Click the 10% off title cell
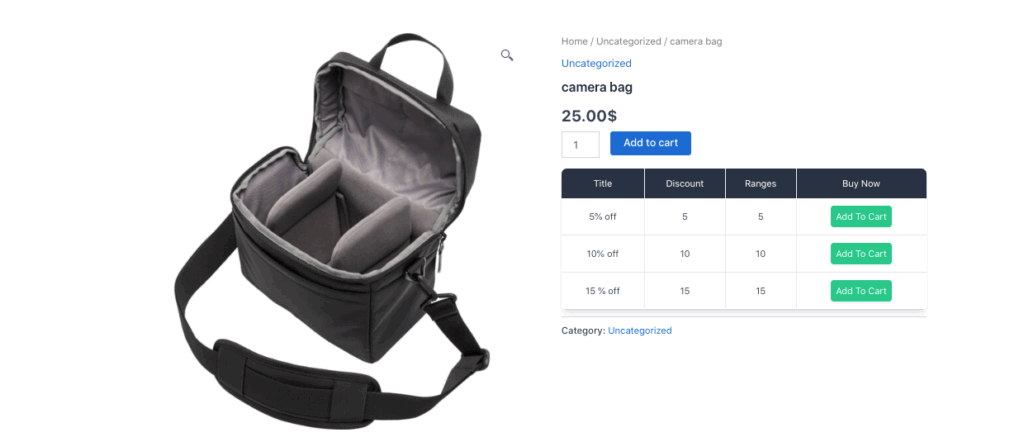This screenshot has width=1024, height=442. pos(603,254)
